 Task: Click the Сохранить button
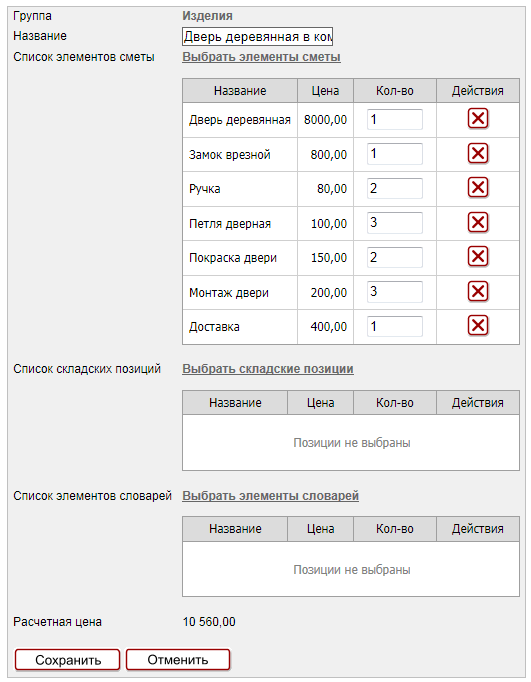click(67, 660)
